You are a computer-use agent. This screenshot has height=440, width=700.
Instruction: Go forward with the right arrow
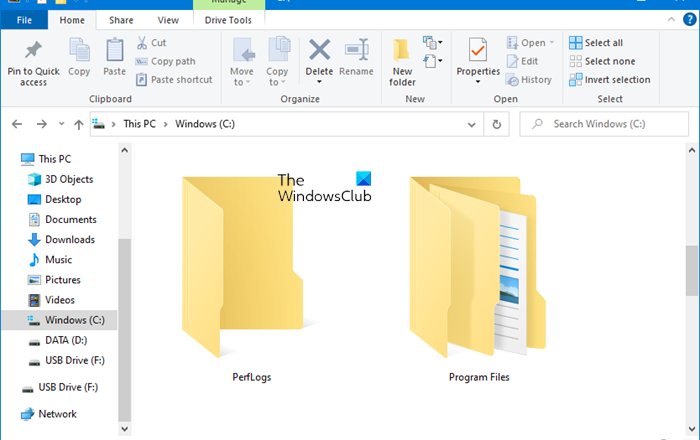pos(42,124)
